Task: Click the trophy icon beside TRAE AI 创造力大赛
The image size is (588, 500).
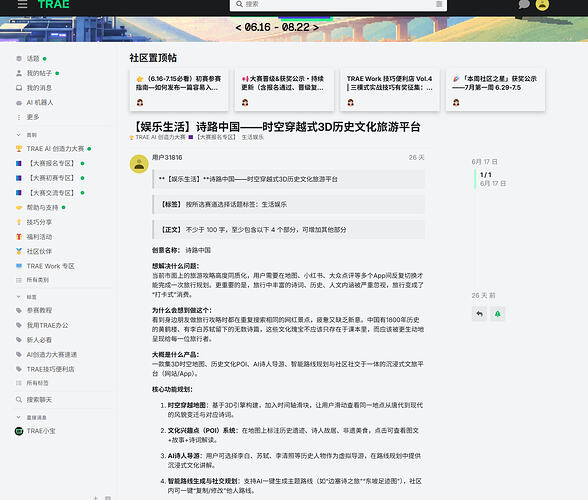Action: (19, 149)
